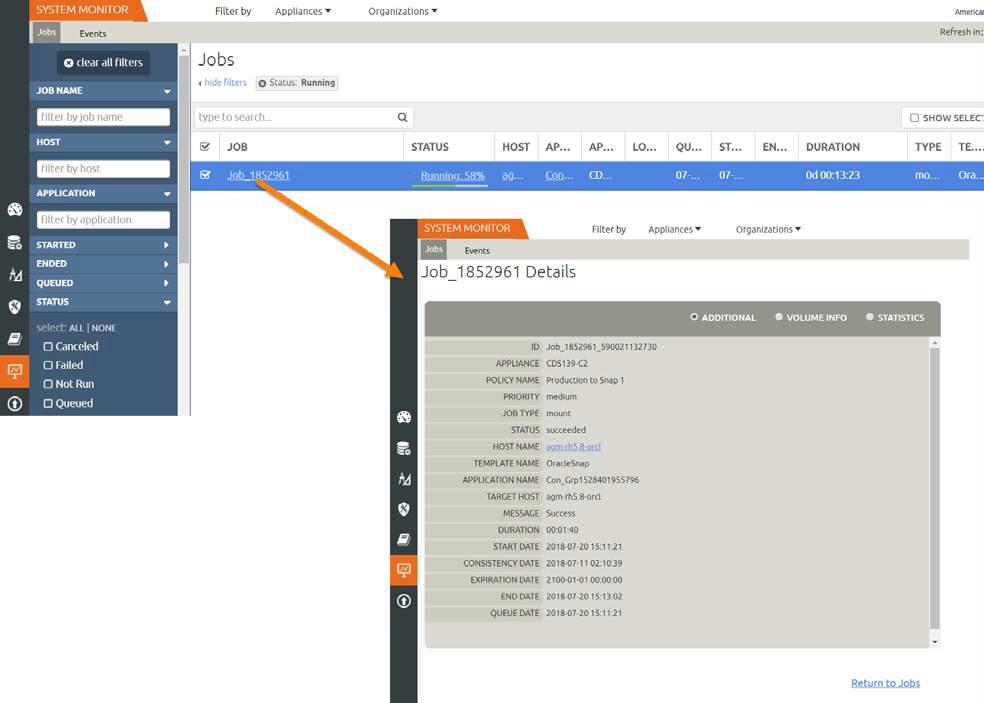Toggle the Queued status checkbox
This screenshot has height=703, width=984.
coord(48,404)
